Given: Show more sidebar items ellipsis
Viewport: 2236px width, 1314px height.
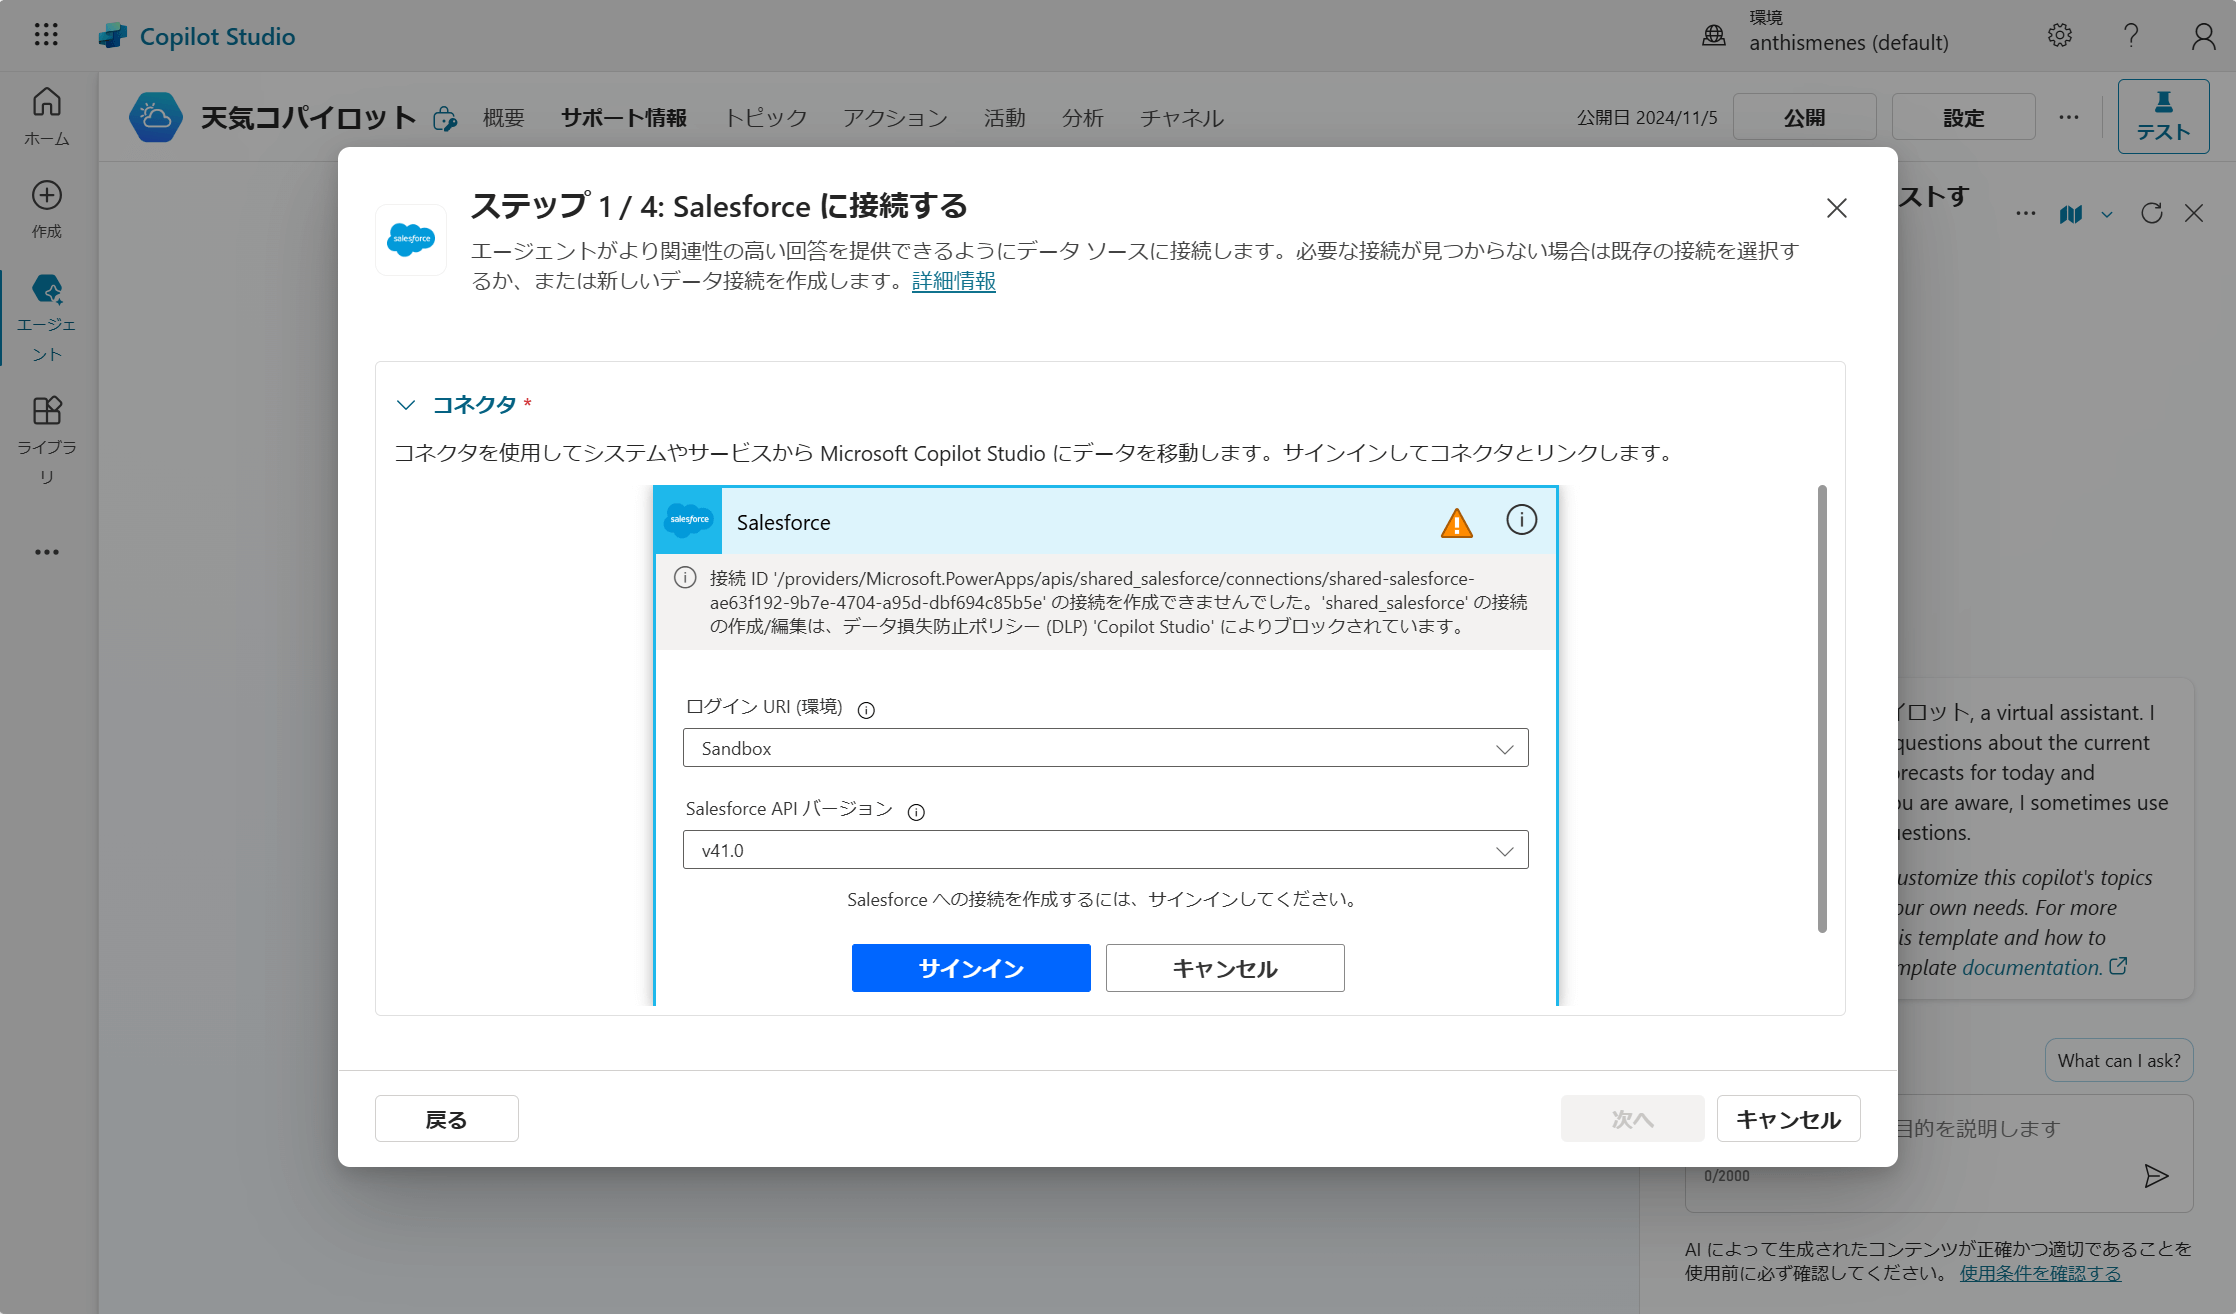Looking at the screenshot, I should point(47,552).
